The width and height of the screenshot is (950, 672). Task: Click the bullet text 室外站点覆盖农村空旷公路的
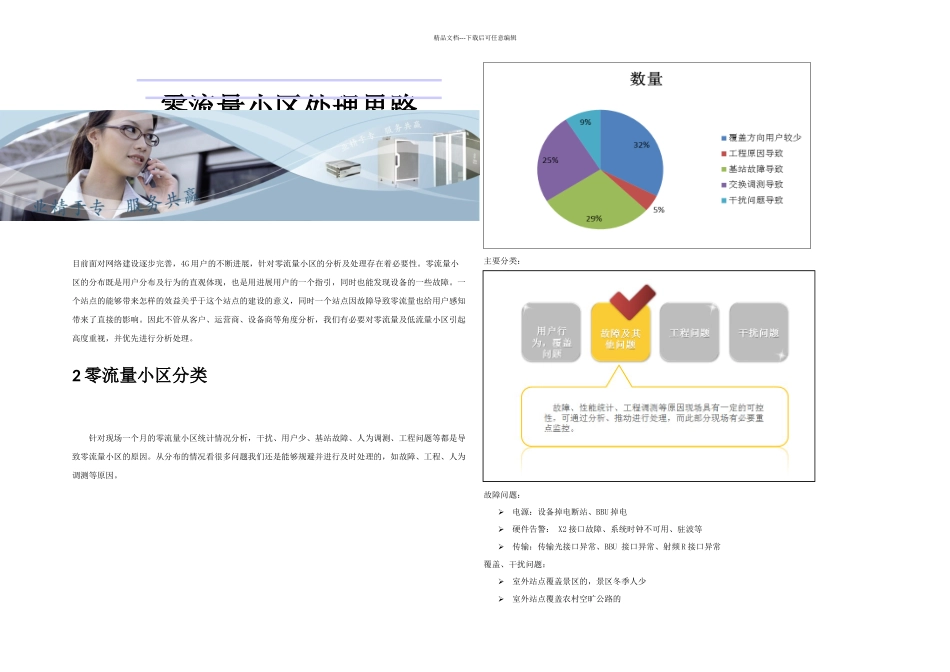pos(566,599)
